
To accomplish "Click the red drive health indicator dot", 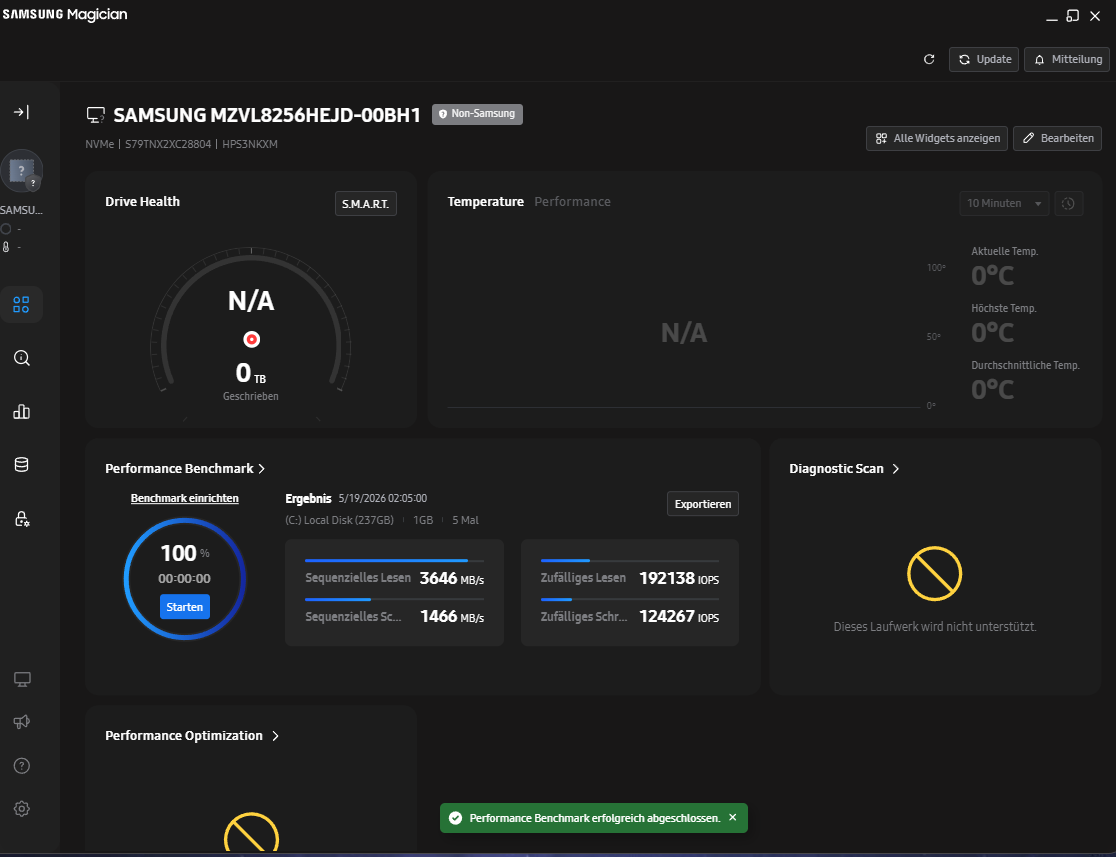I will (x=251, y=340).
